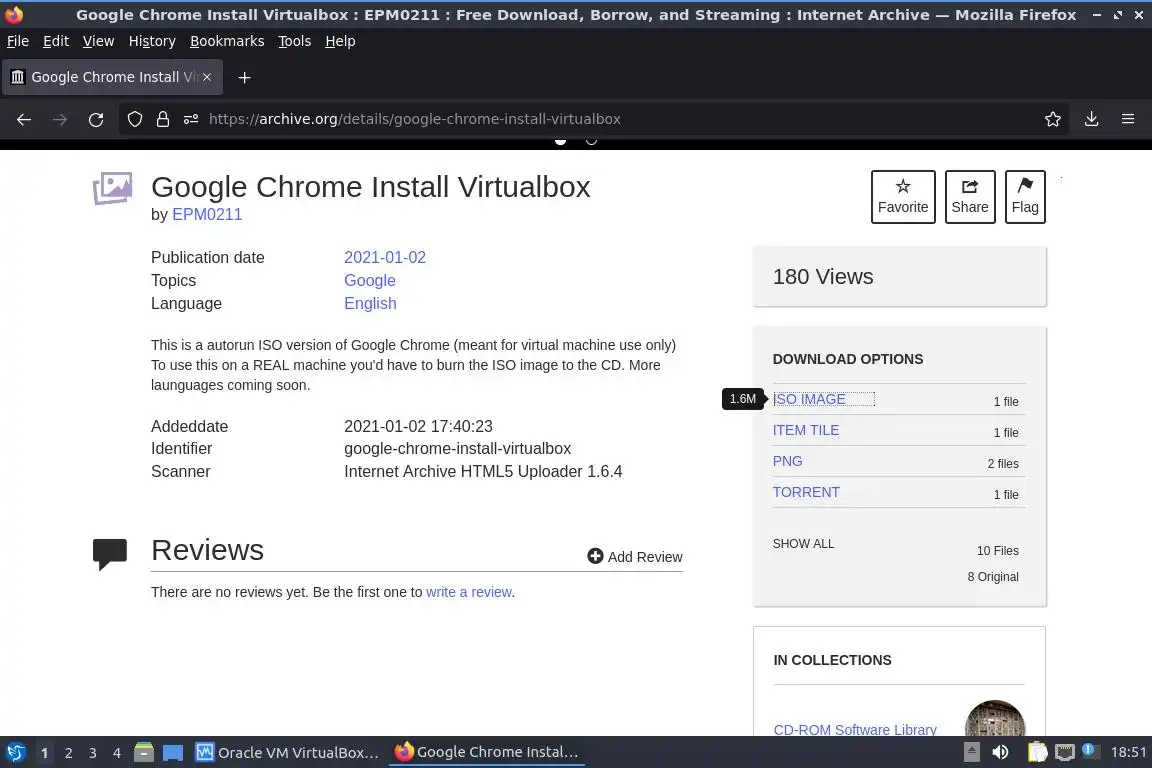Open the Firefox downloads panel
1152x768 pixels.
(x=1092, y=119)
